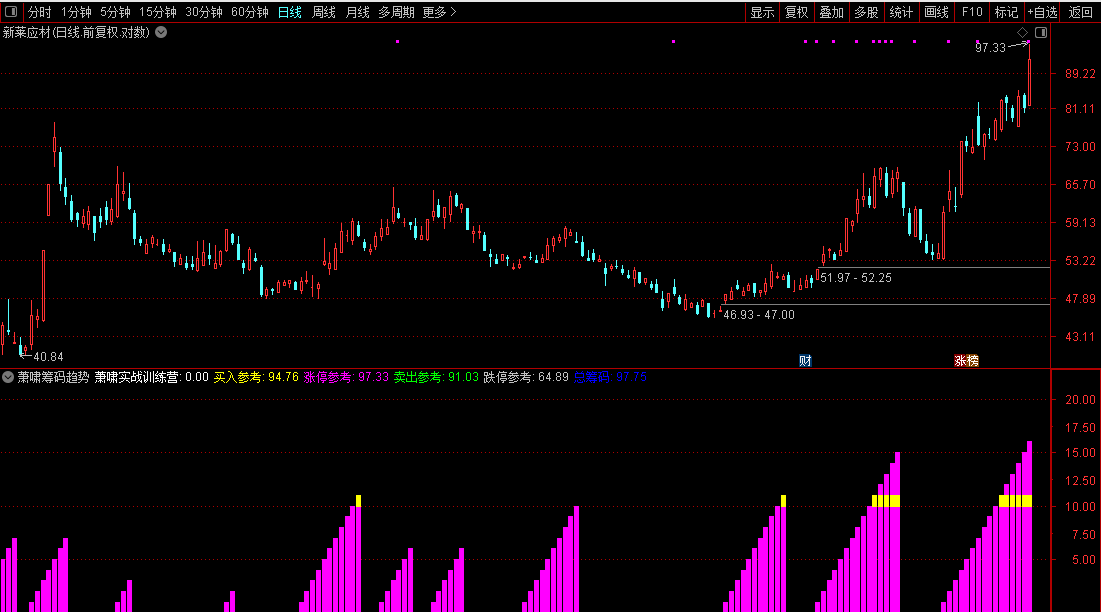The image size is (1101, 612).
Task: Toggle the side panel icon at chart top-right
Action: pyautogui.click(x=1041, y=32)
